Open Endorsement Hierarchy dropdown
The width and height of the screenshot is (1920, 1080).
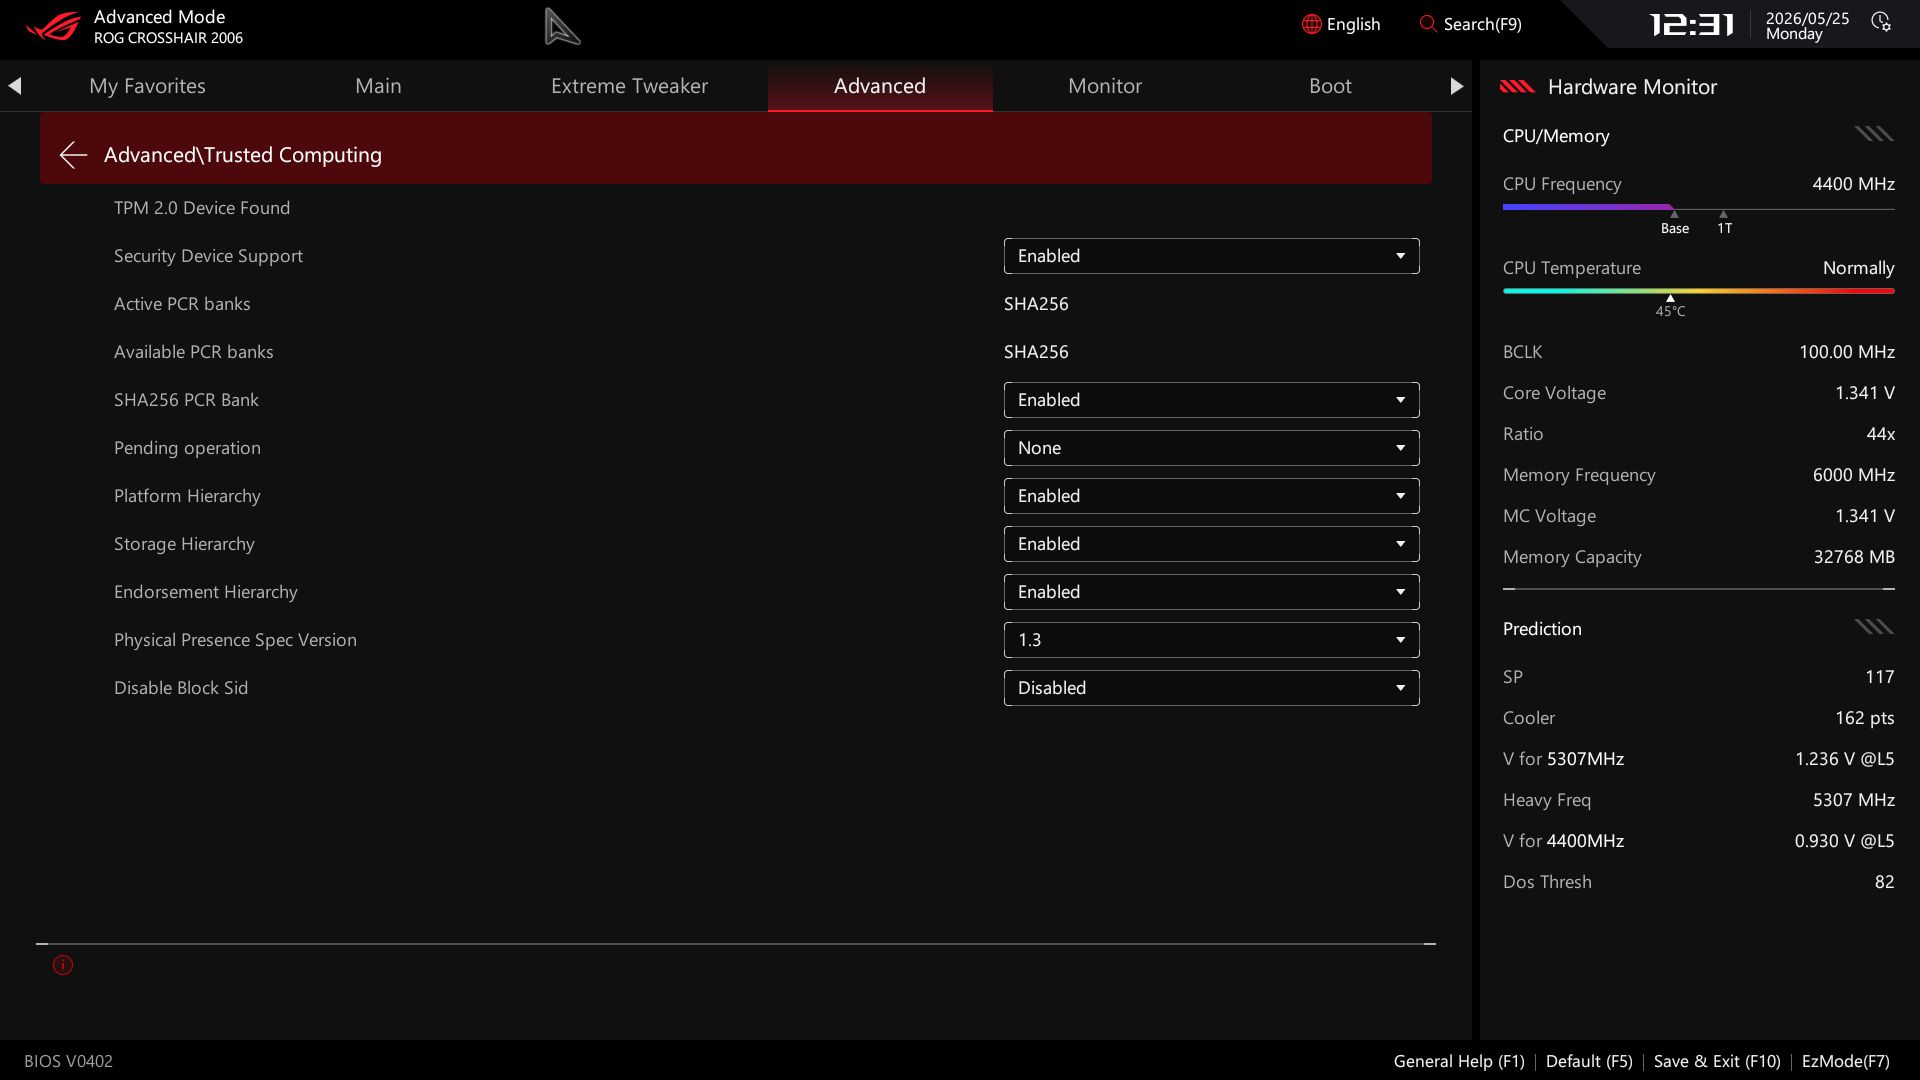[1211, 592]
